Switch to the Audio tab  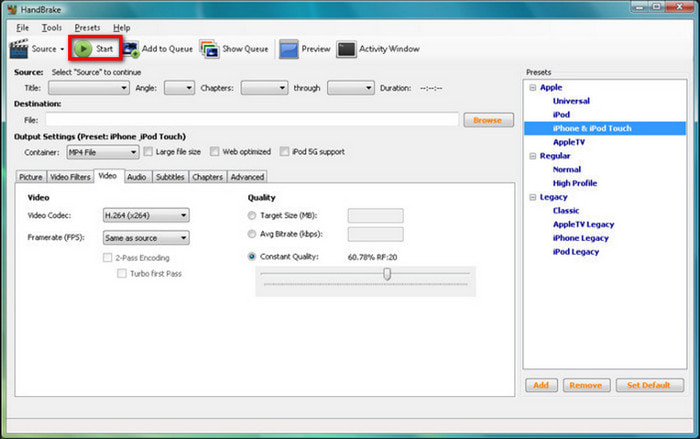[137, 177]
